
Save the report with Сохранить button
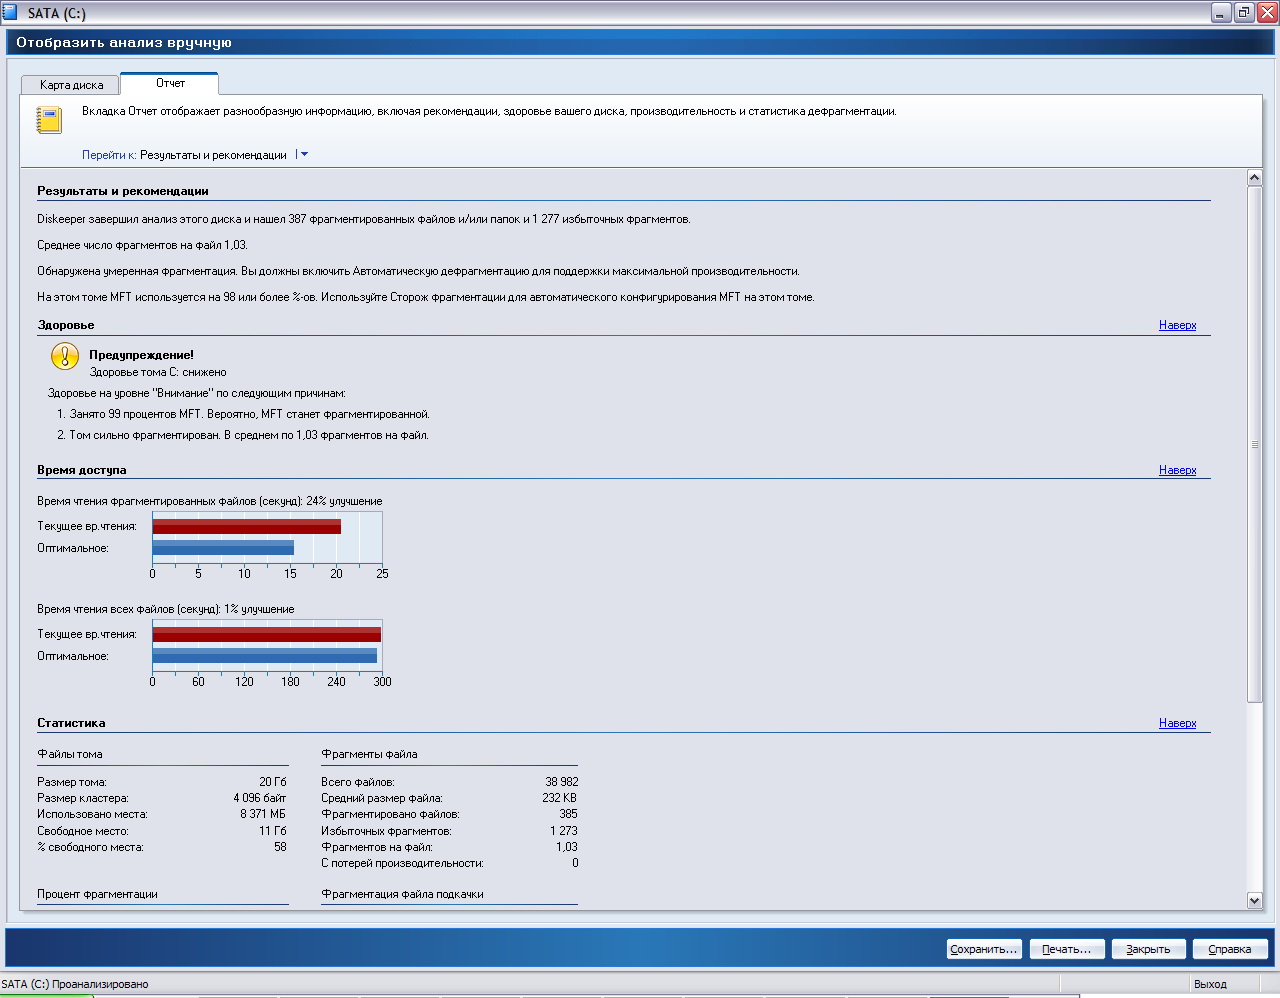tap(984, 949)
